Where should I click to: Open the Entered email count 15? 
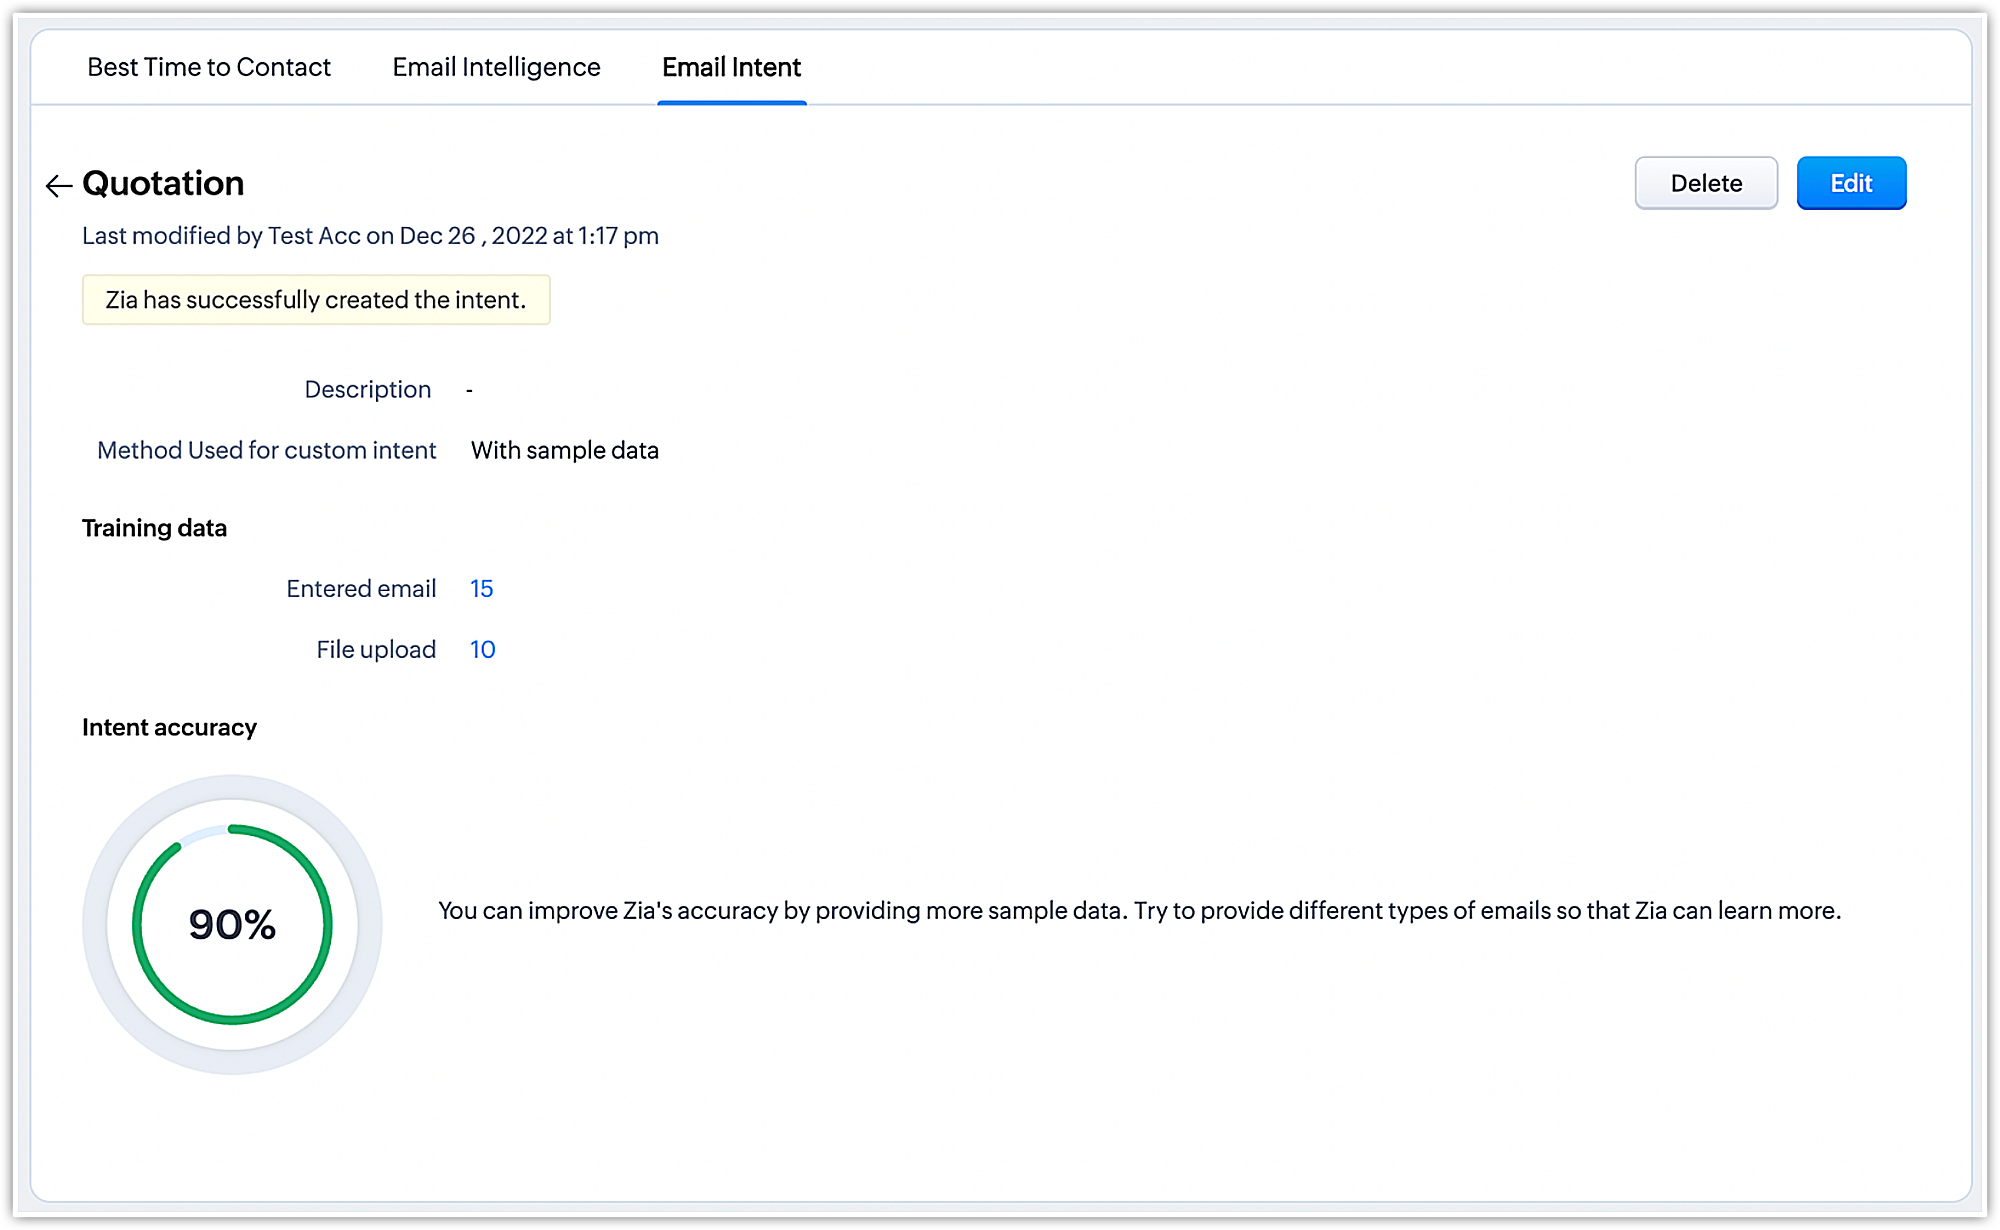click(x=482, y=589)
